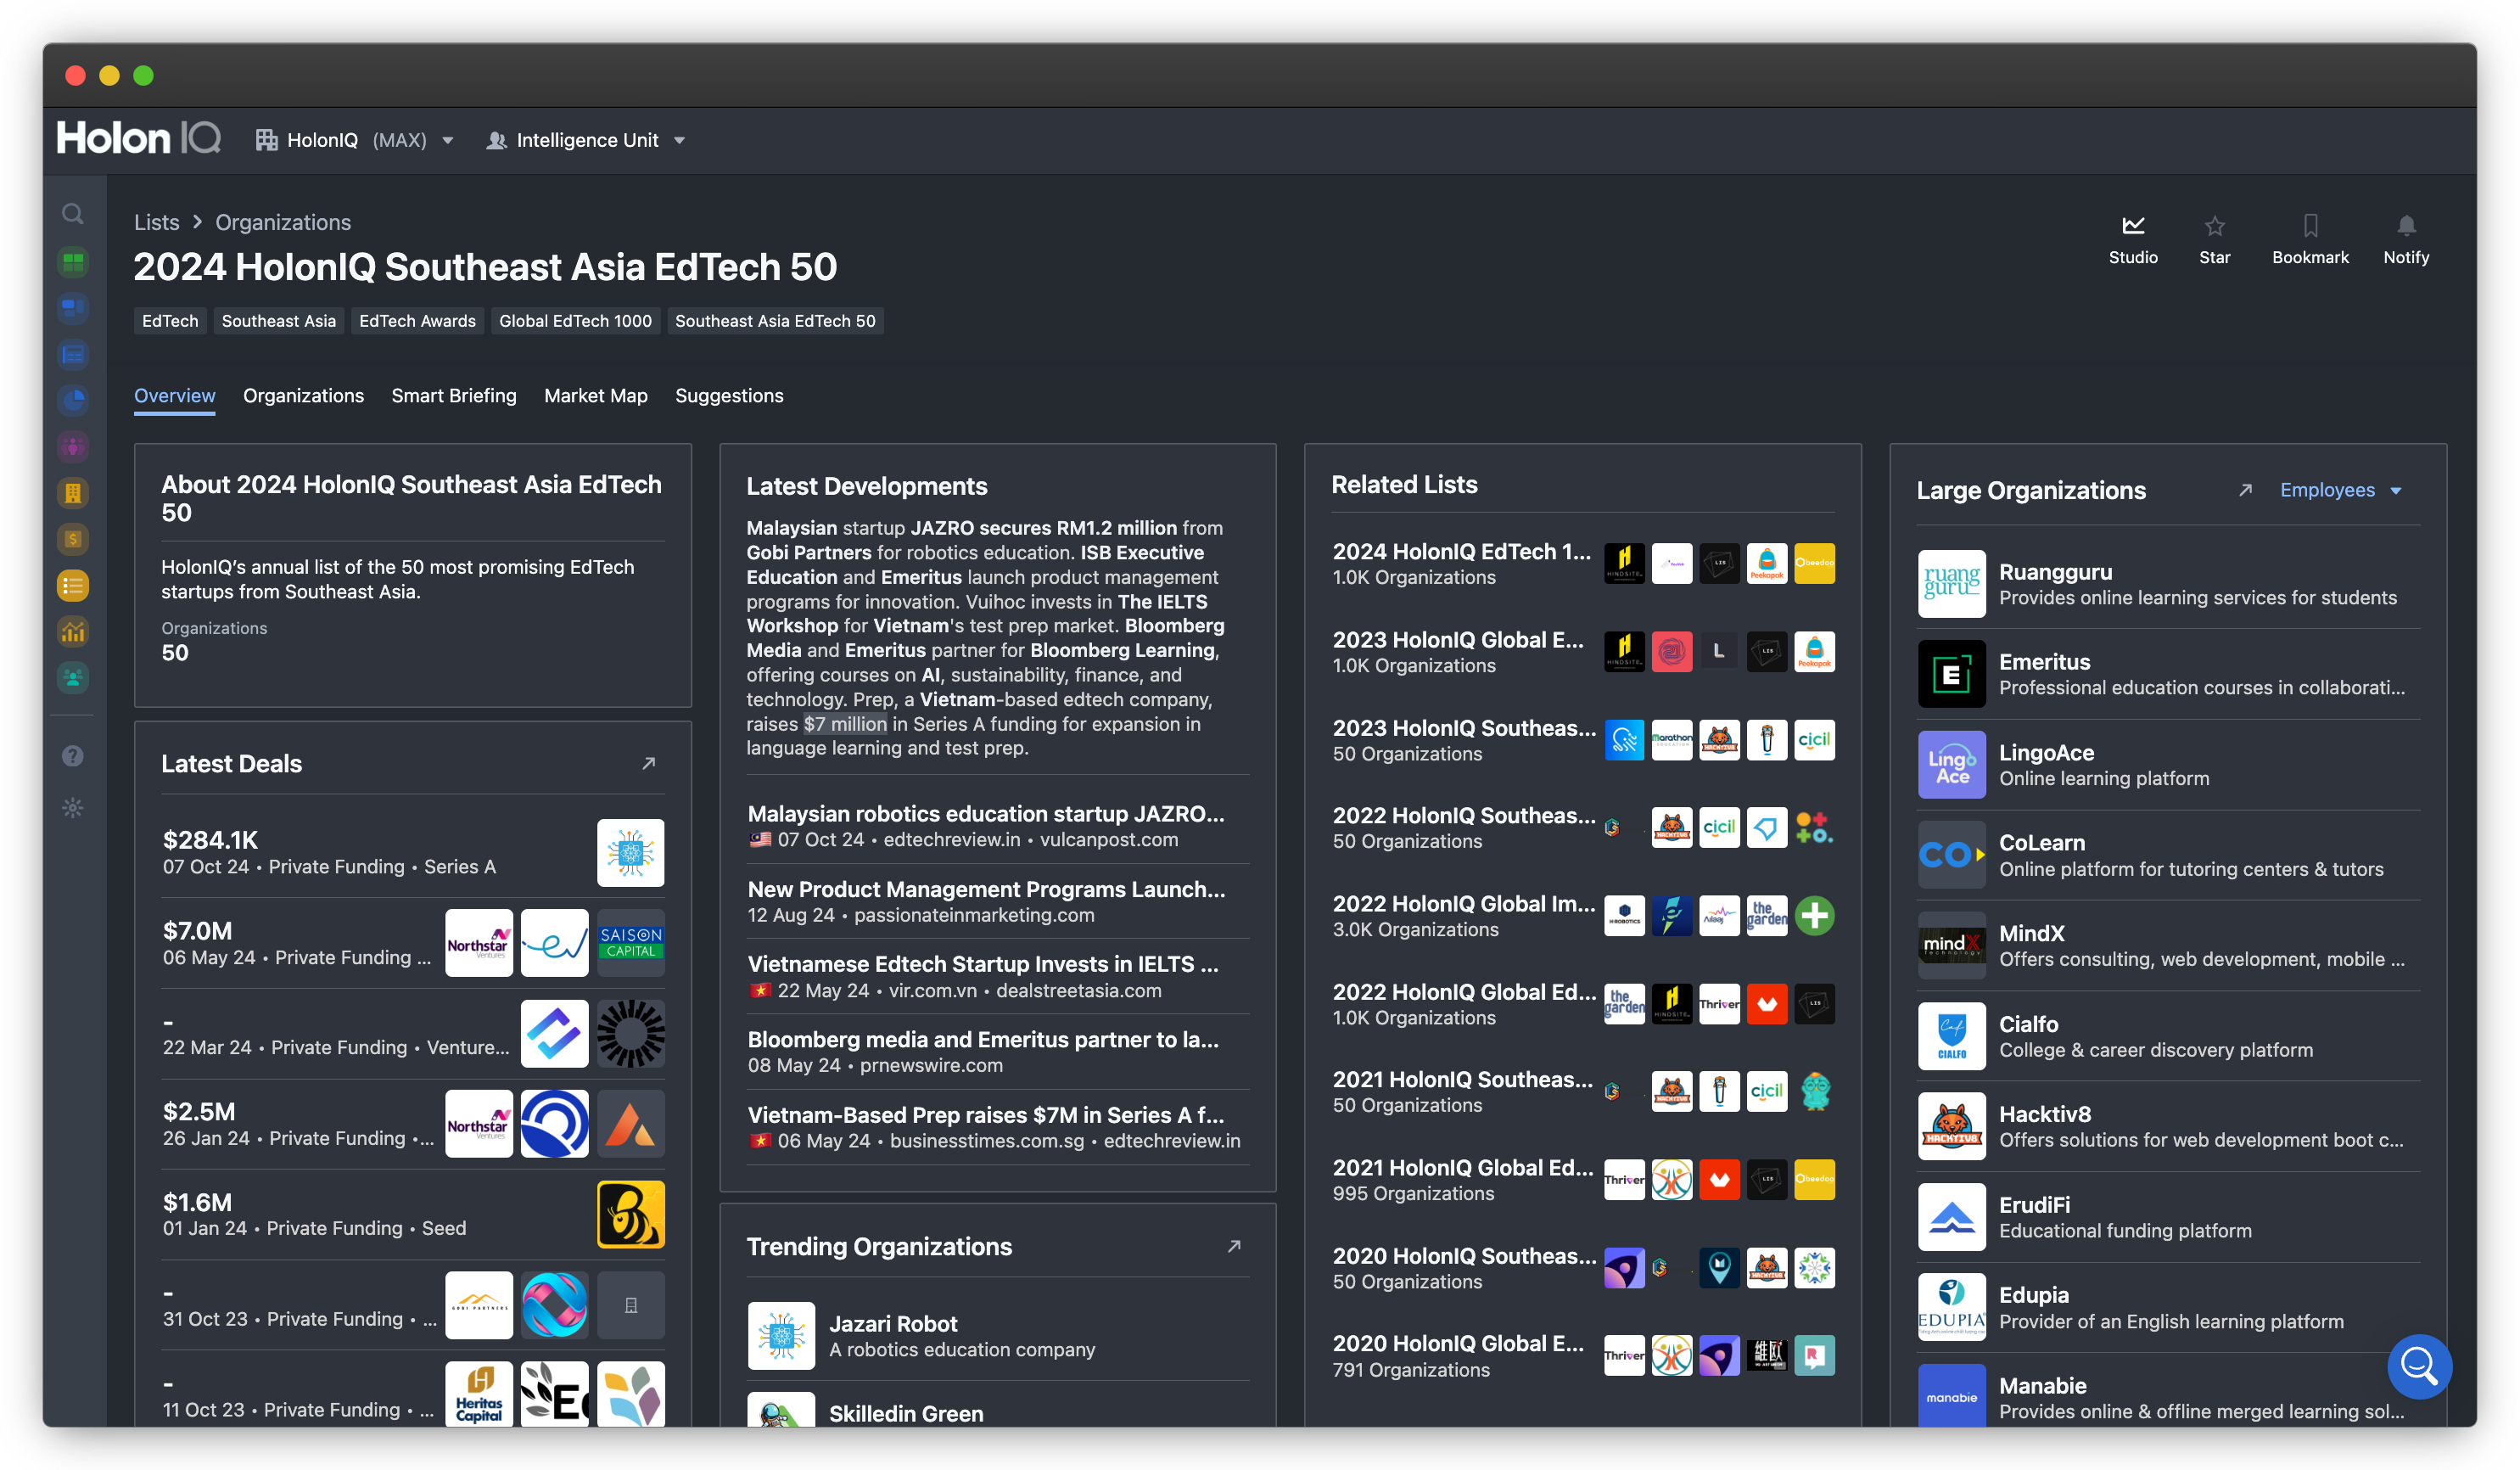Open New Product Management Programs Launch article
The width and height of the screenshot is (2520, 1470).
click(997, 901)
